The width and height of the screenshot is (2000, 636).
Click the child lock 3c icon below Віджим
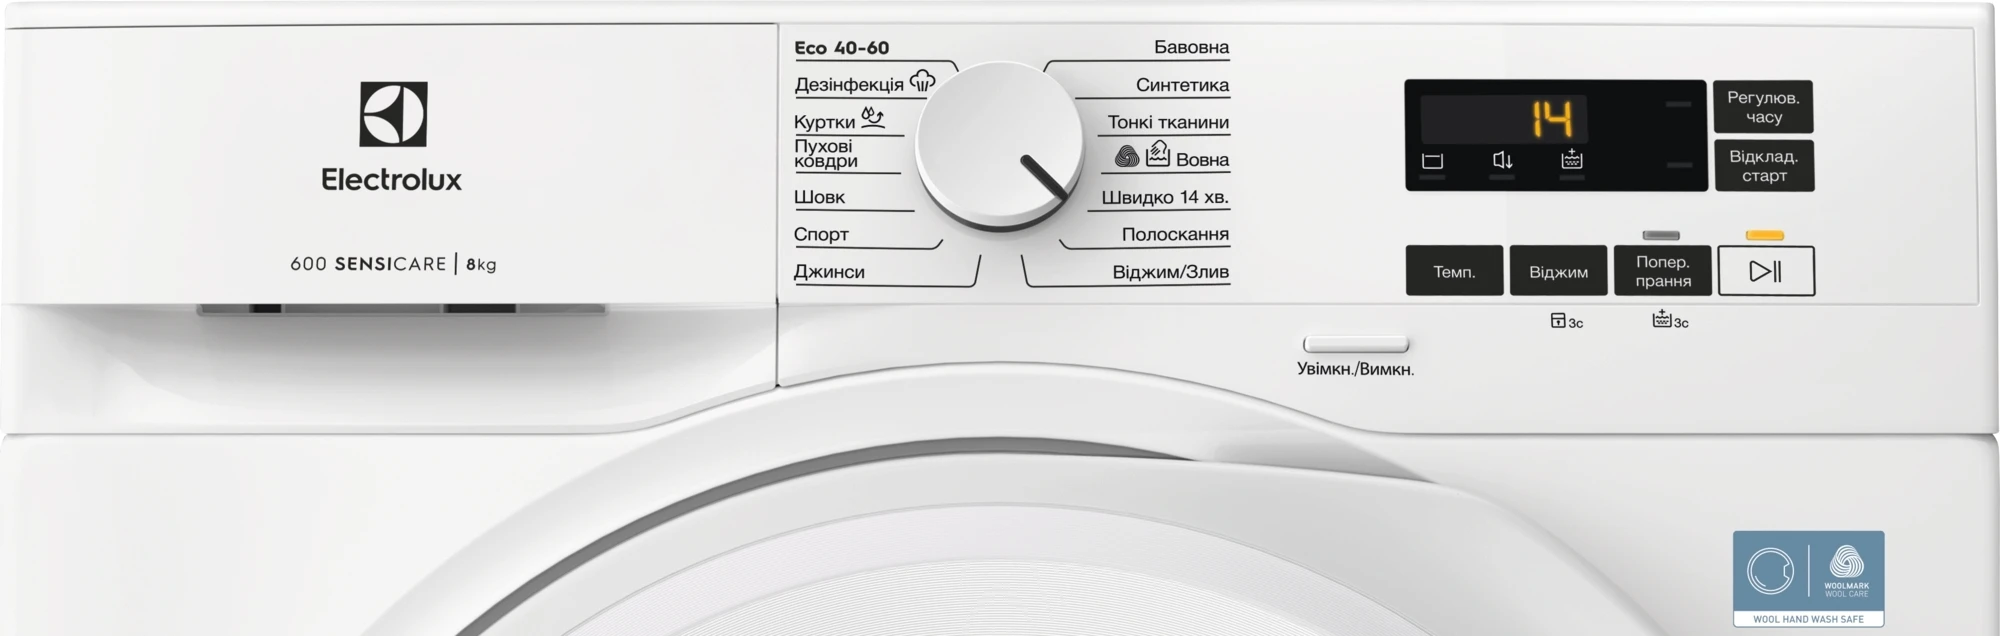[x=1566, y=321]
